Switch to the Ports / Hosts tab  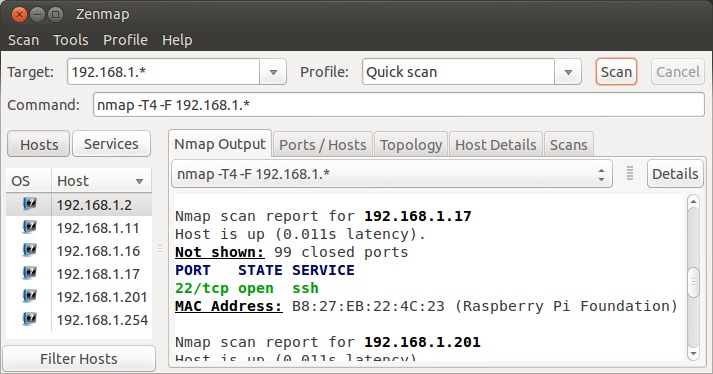pos(322,145)
